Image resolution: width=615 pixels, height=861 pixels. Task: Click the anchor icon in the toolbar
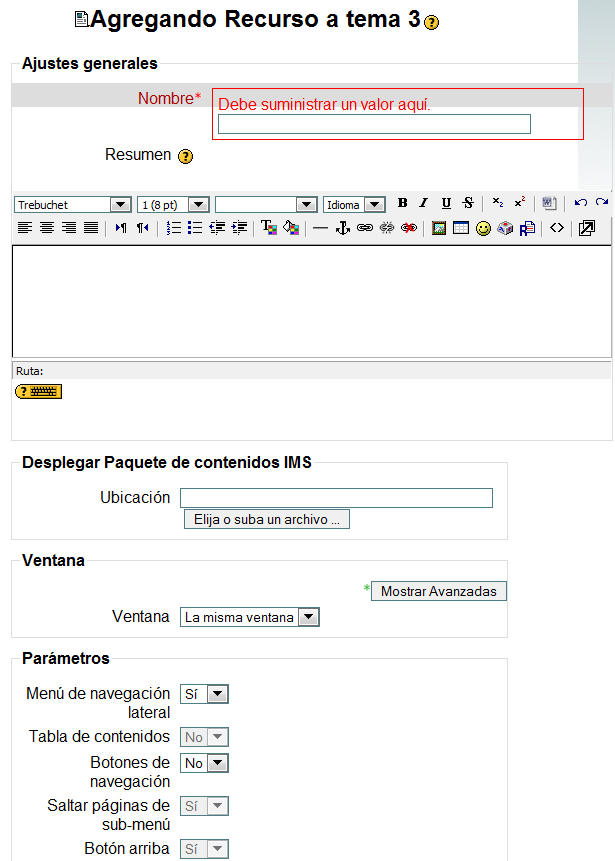(x=342, y=228)
